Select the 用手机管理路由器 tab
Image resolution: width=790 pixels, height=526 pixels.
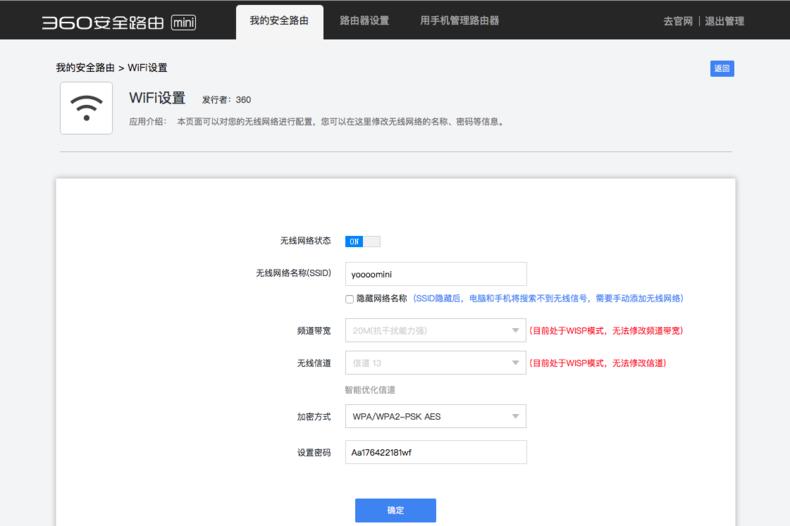click(x=459, y=21)
